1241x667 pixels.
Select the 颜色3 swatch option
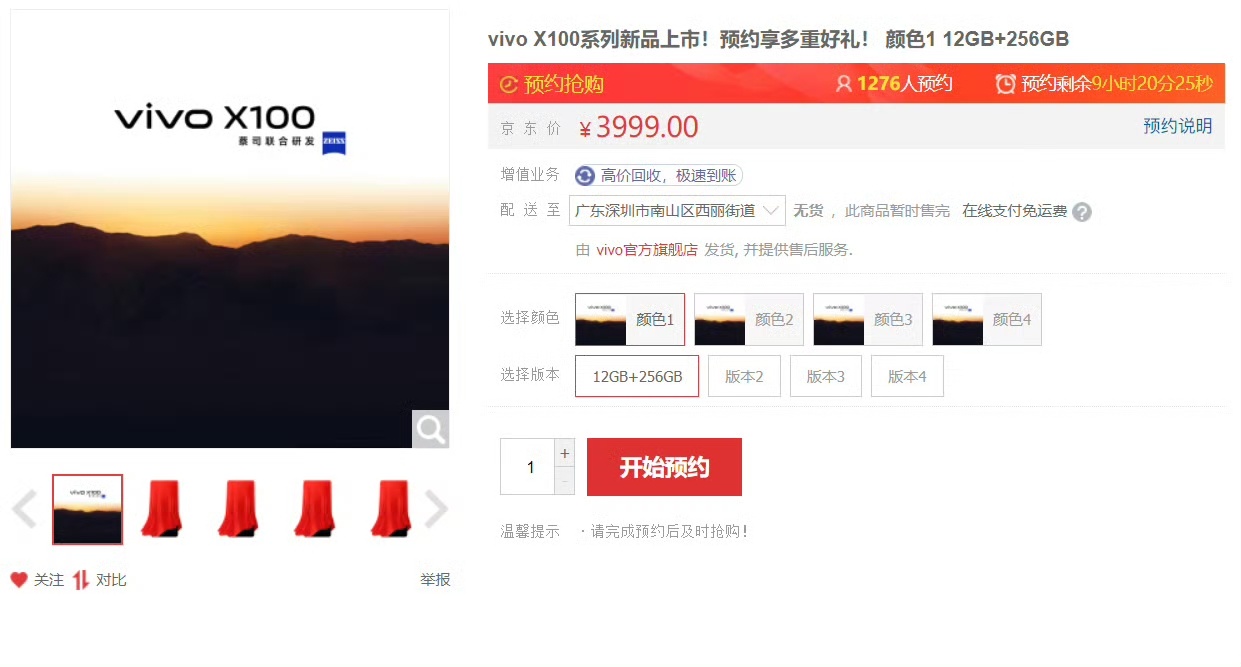868,319
